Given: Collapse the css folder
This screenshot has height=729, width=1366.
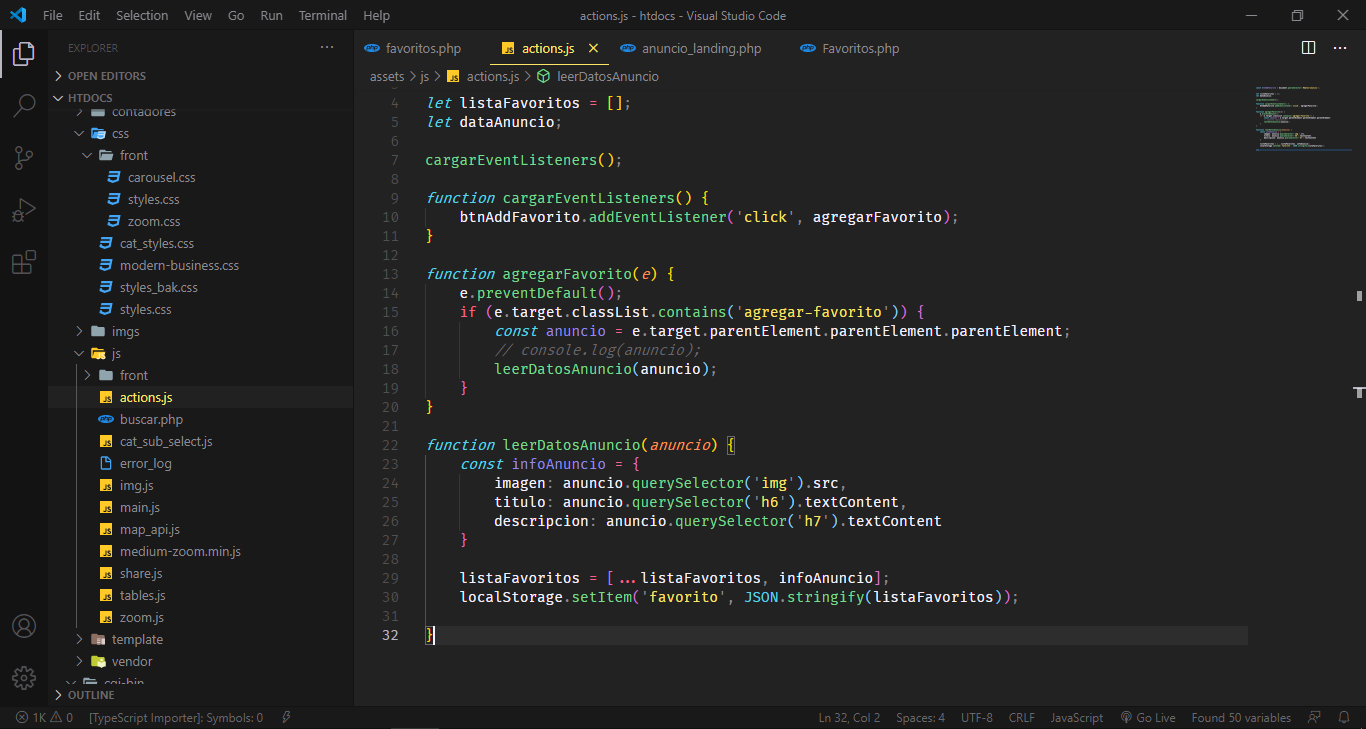Looking at the screenshot, I should (119, 133).
